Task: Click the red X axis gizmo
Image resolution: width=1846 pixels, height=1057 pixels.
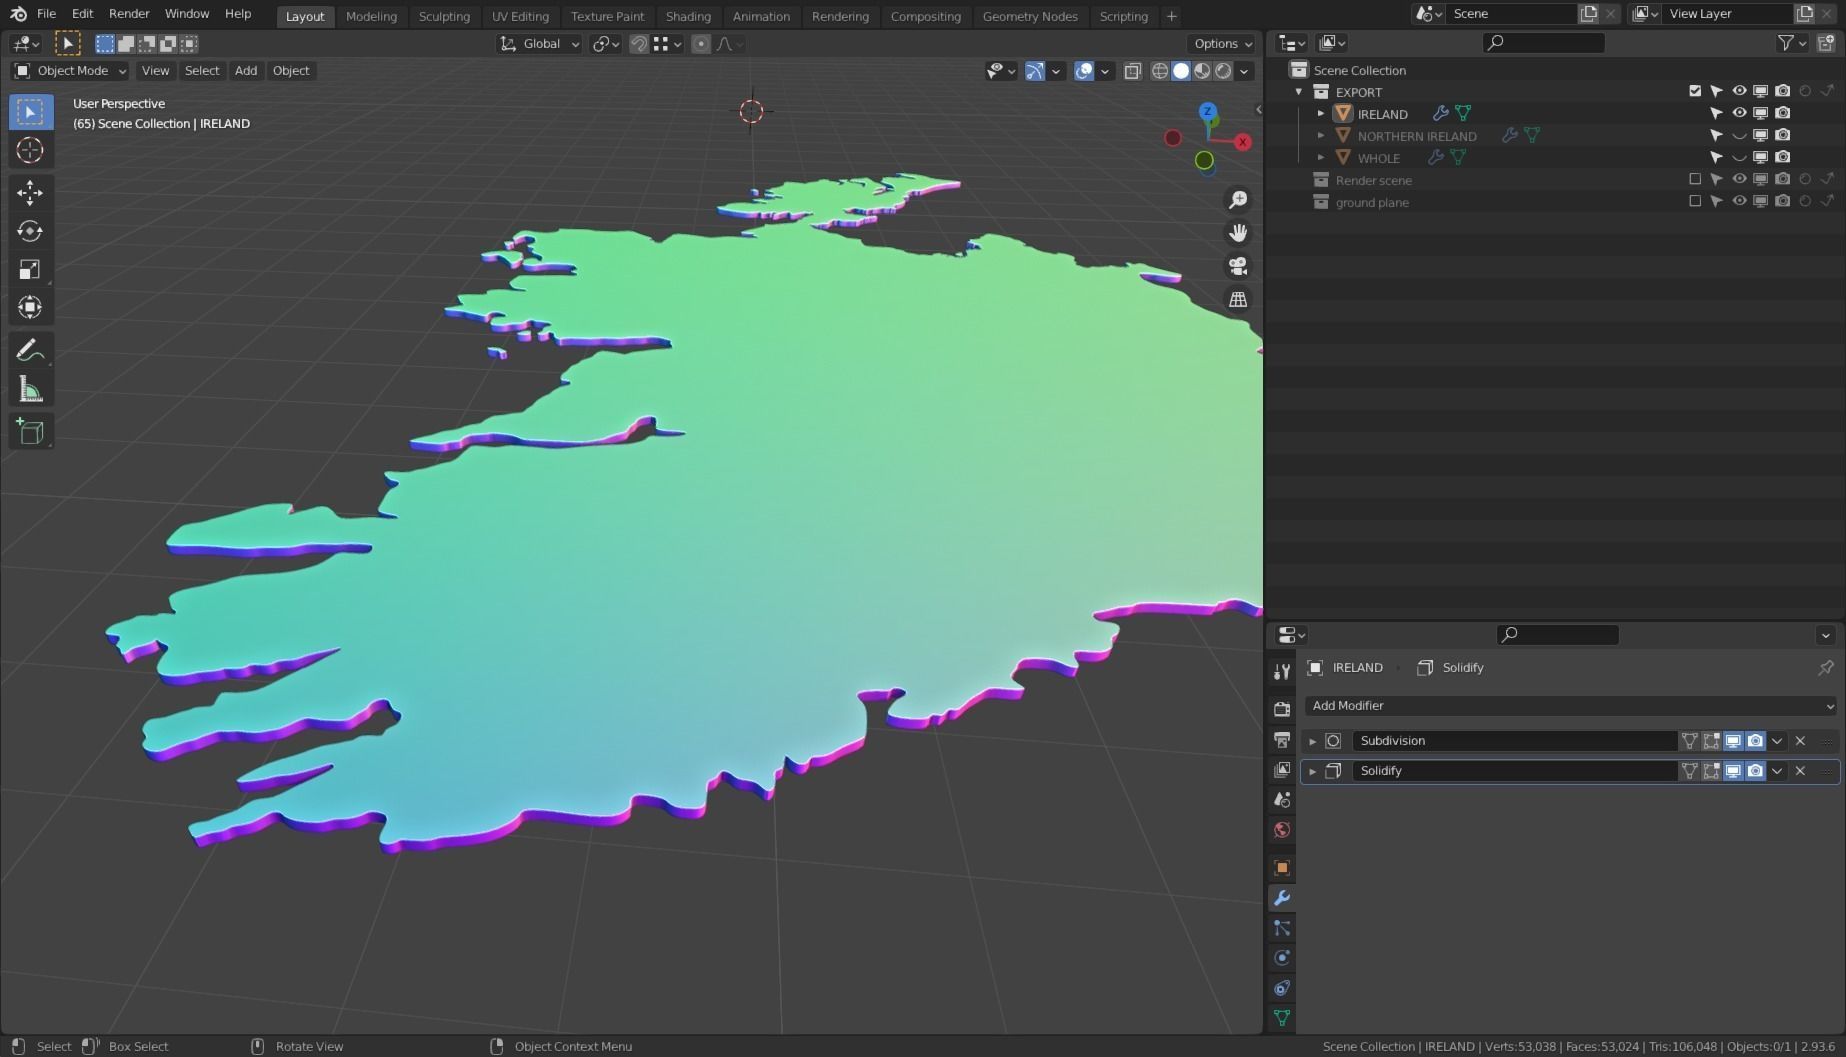Action: 1243,142
